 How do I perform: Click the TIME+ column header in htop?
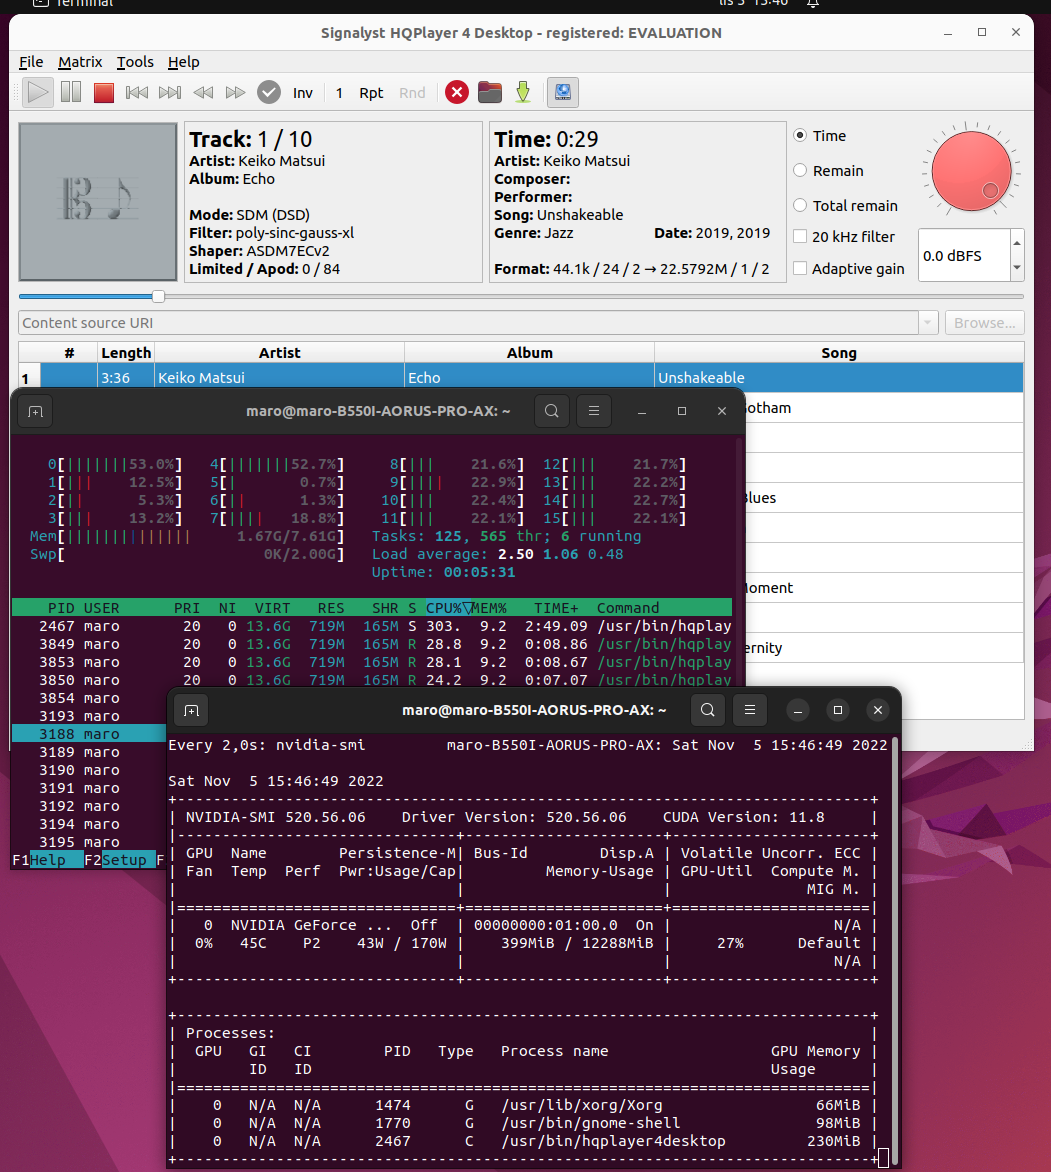click(556, 608)
